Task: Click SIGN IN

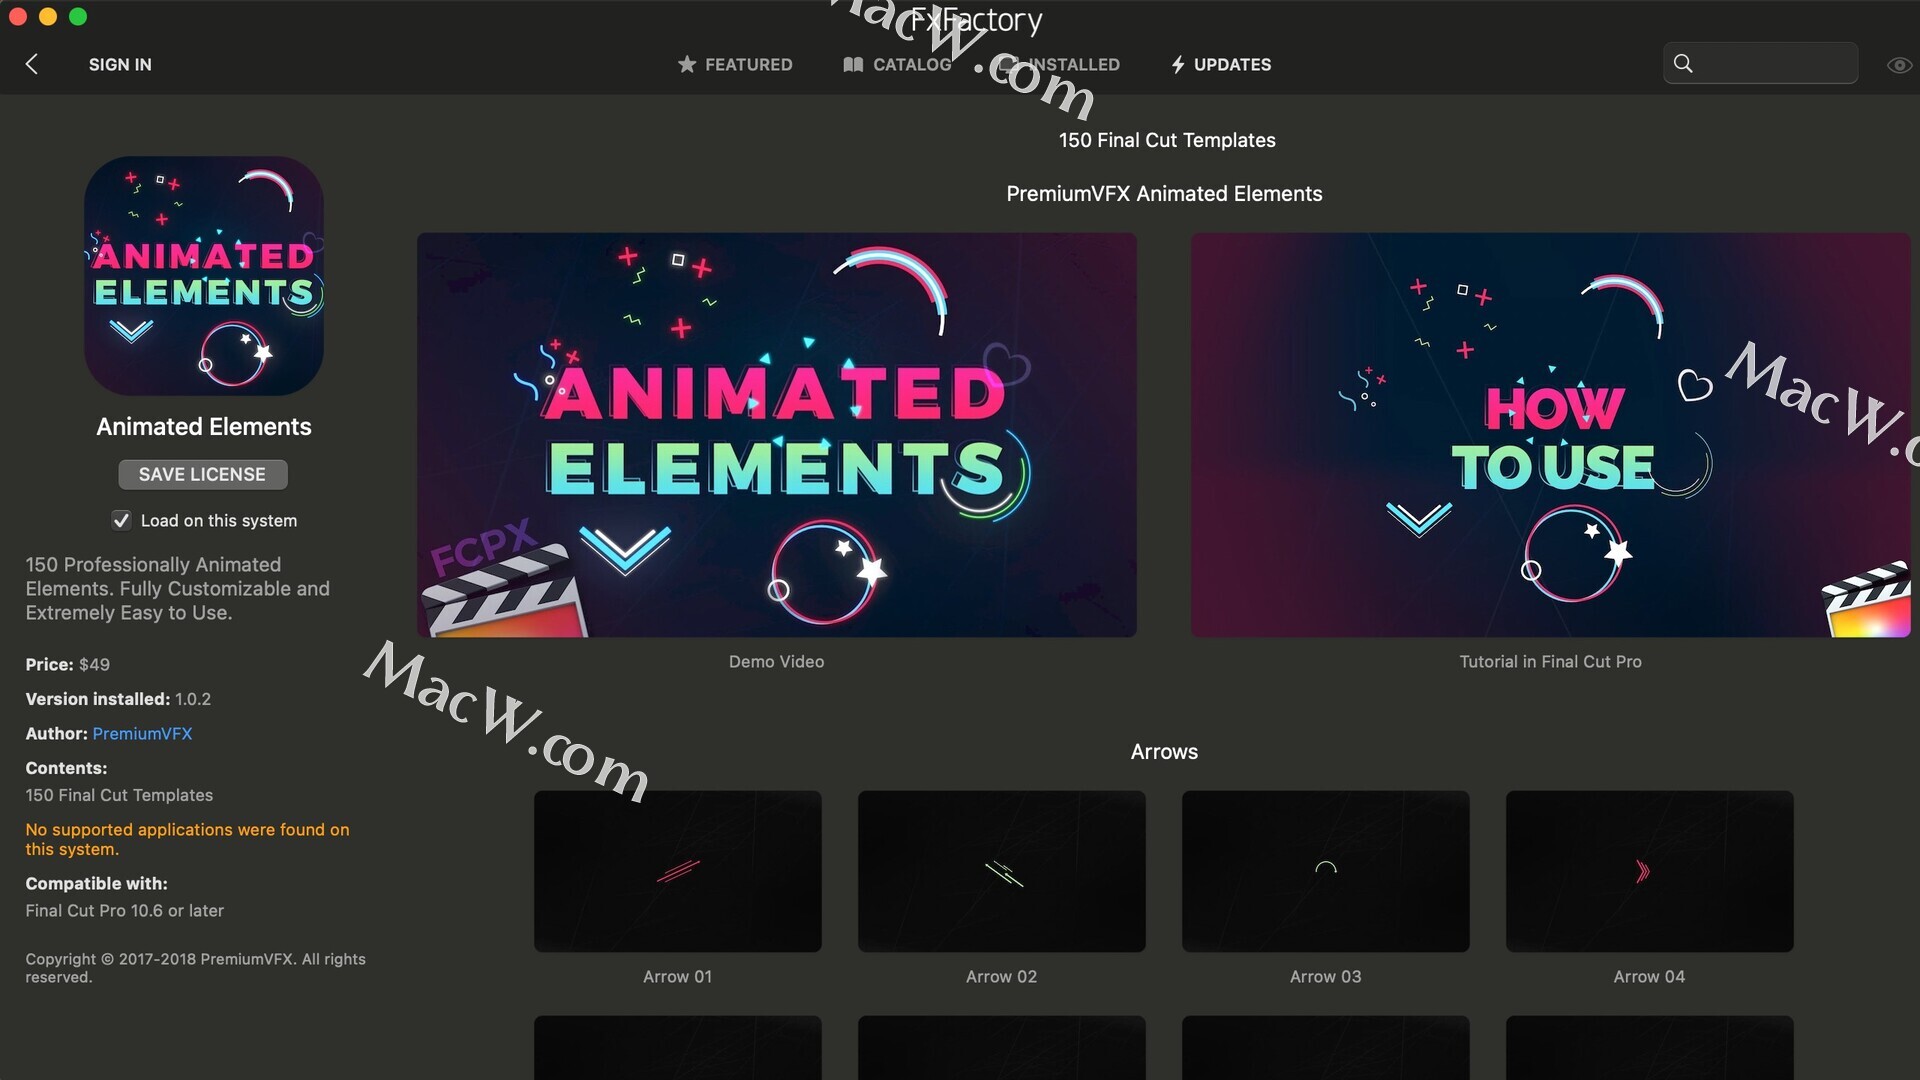Action: [120, 64]
